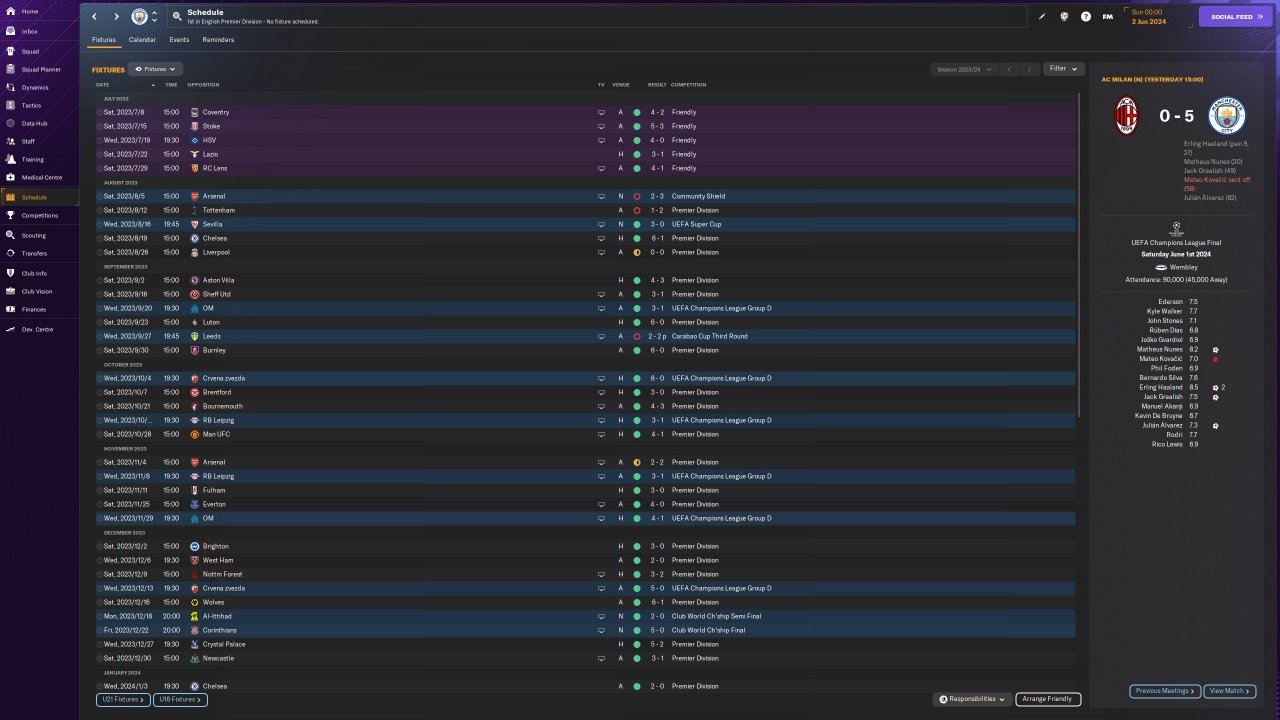Expand the Responsibilities dropdown

coord(973,699)
